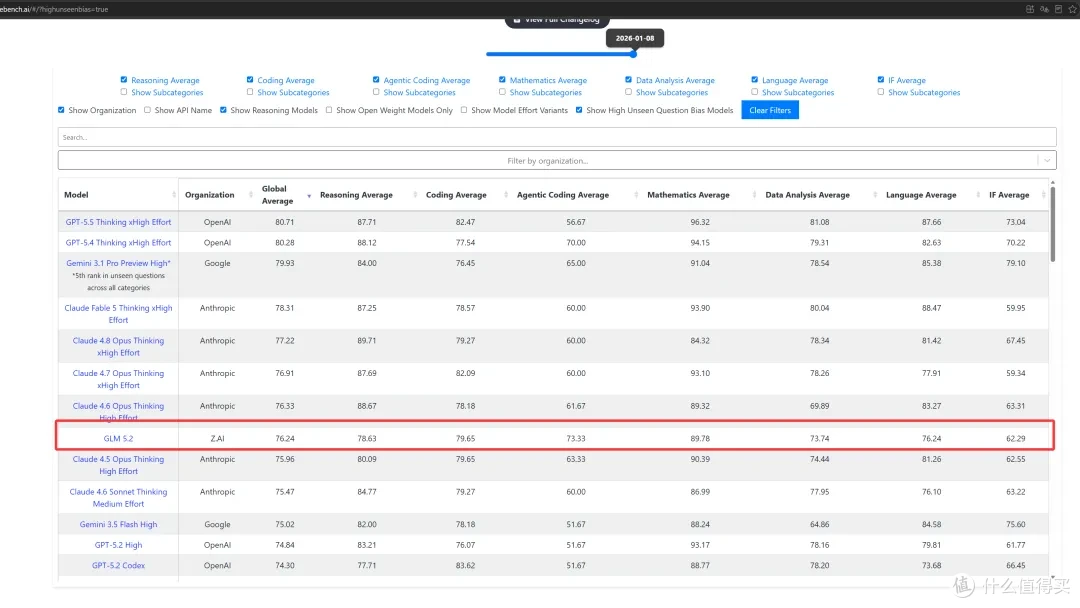Screen dimensions: 1080x608
Task: Enable Show API Name checkbox
Action: pos(147,110)
